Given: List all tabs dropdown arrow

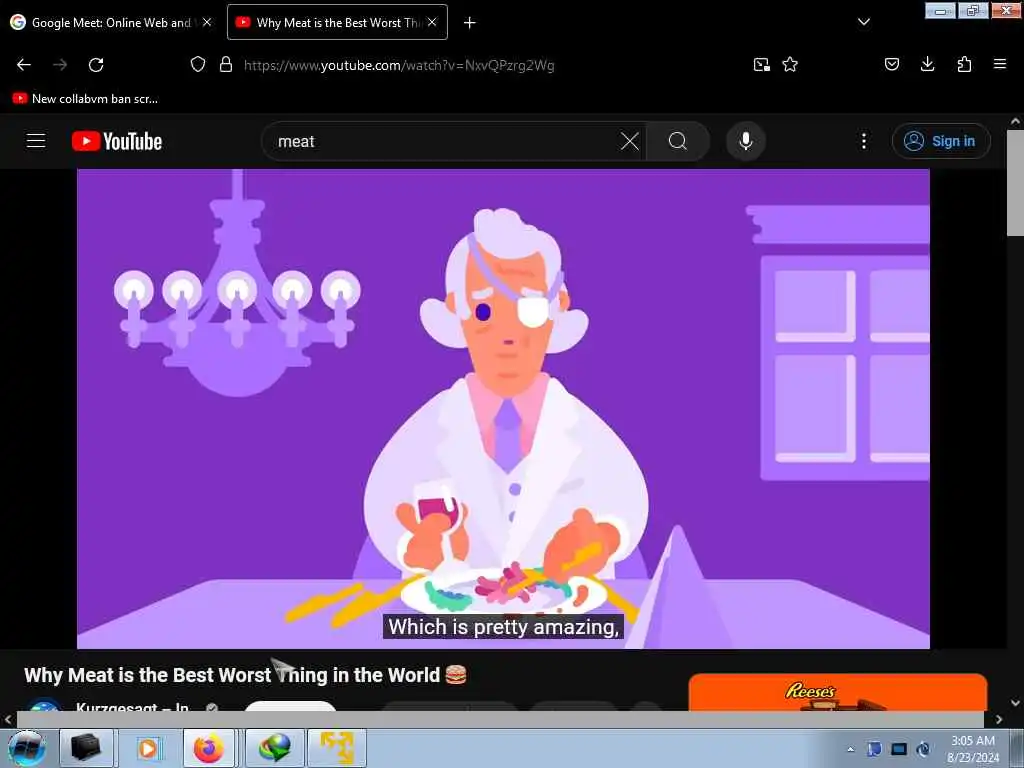Looking at the screenshot, I should click(x=863, y=22).
